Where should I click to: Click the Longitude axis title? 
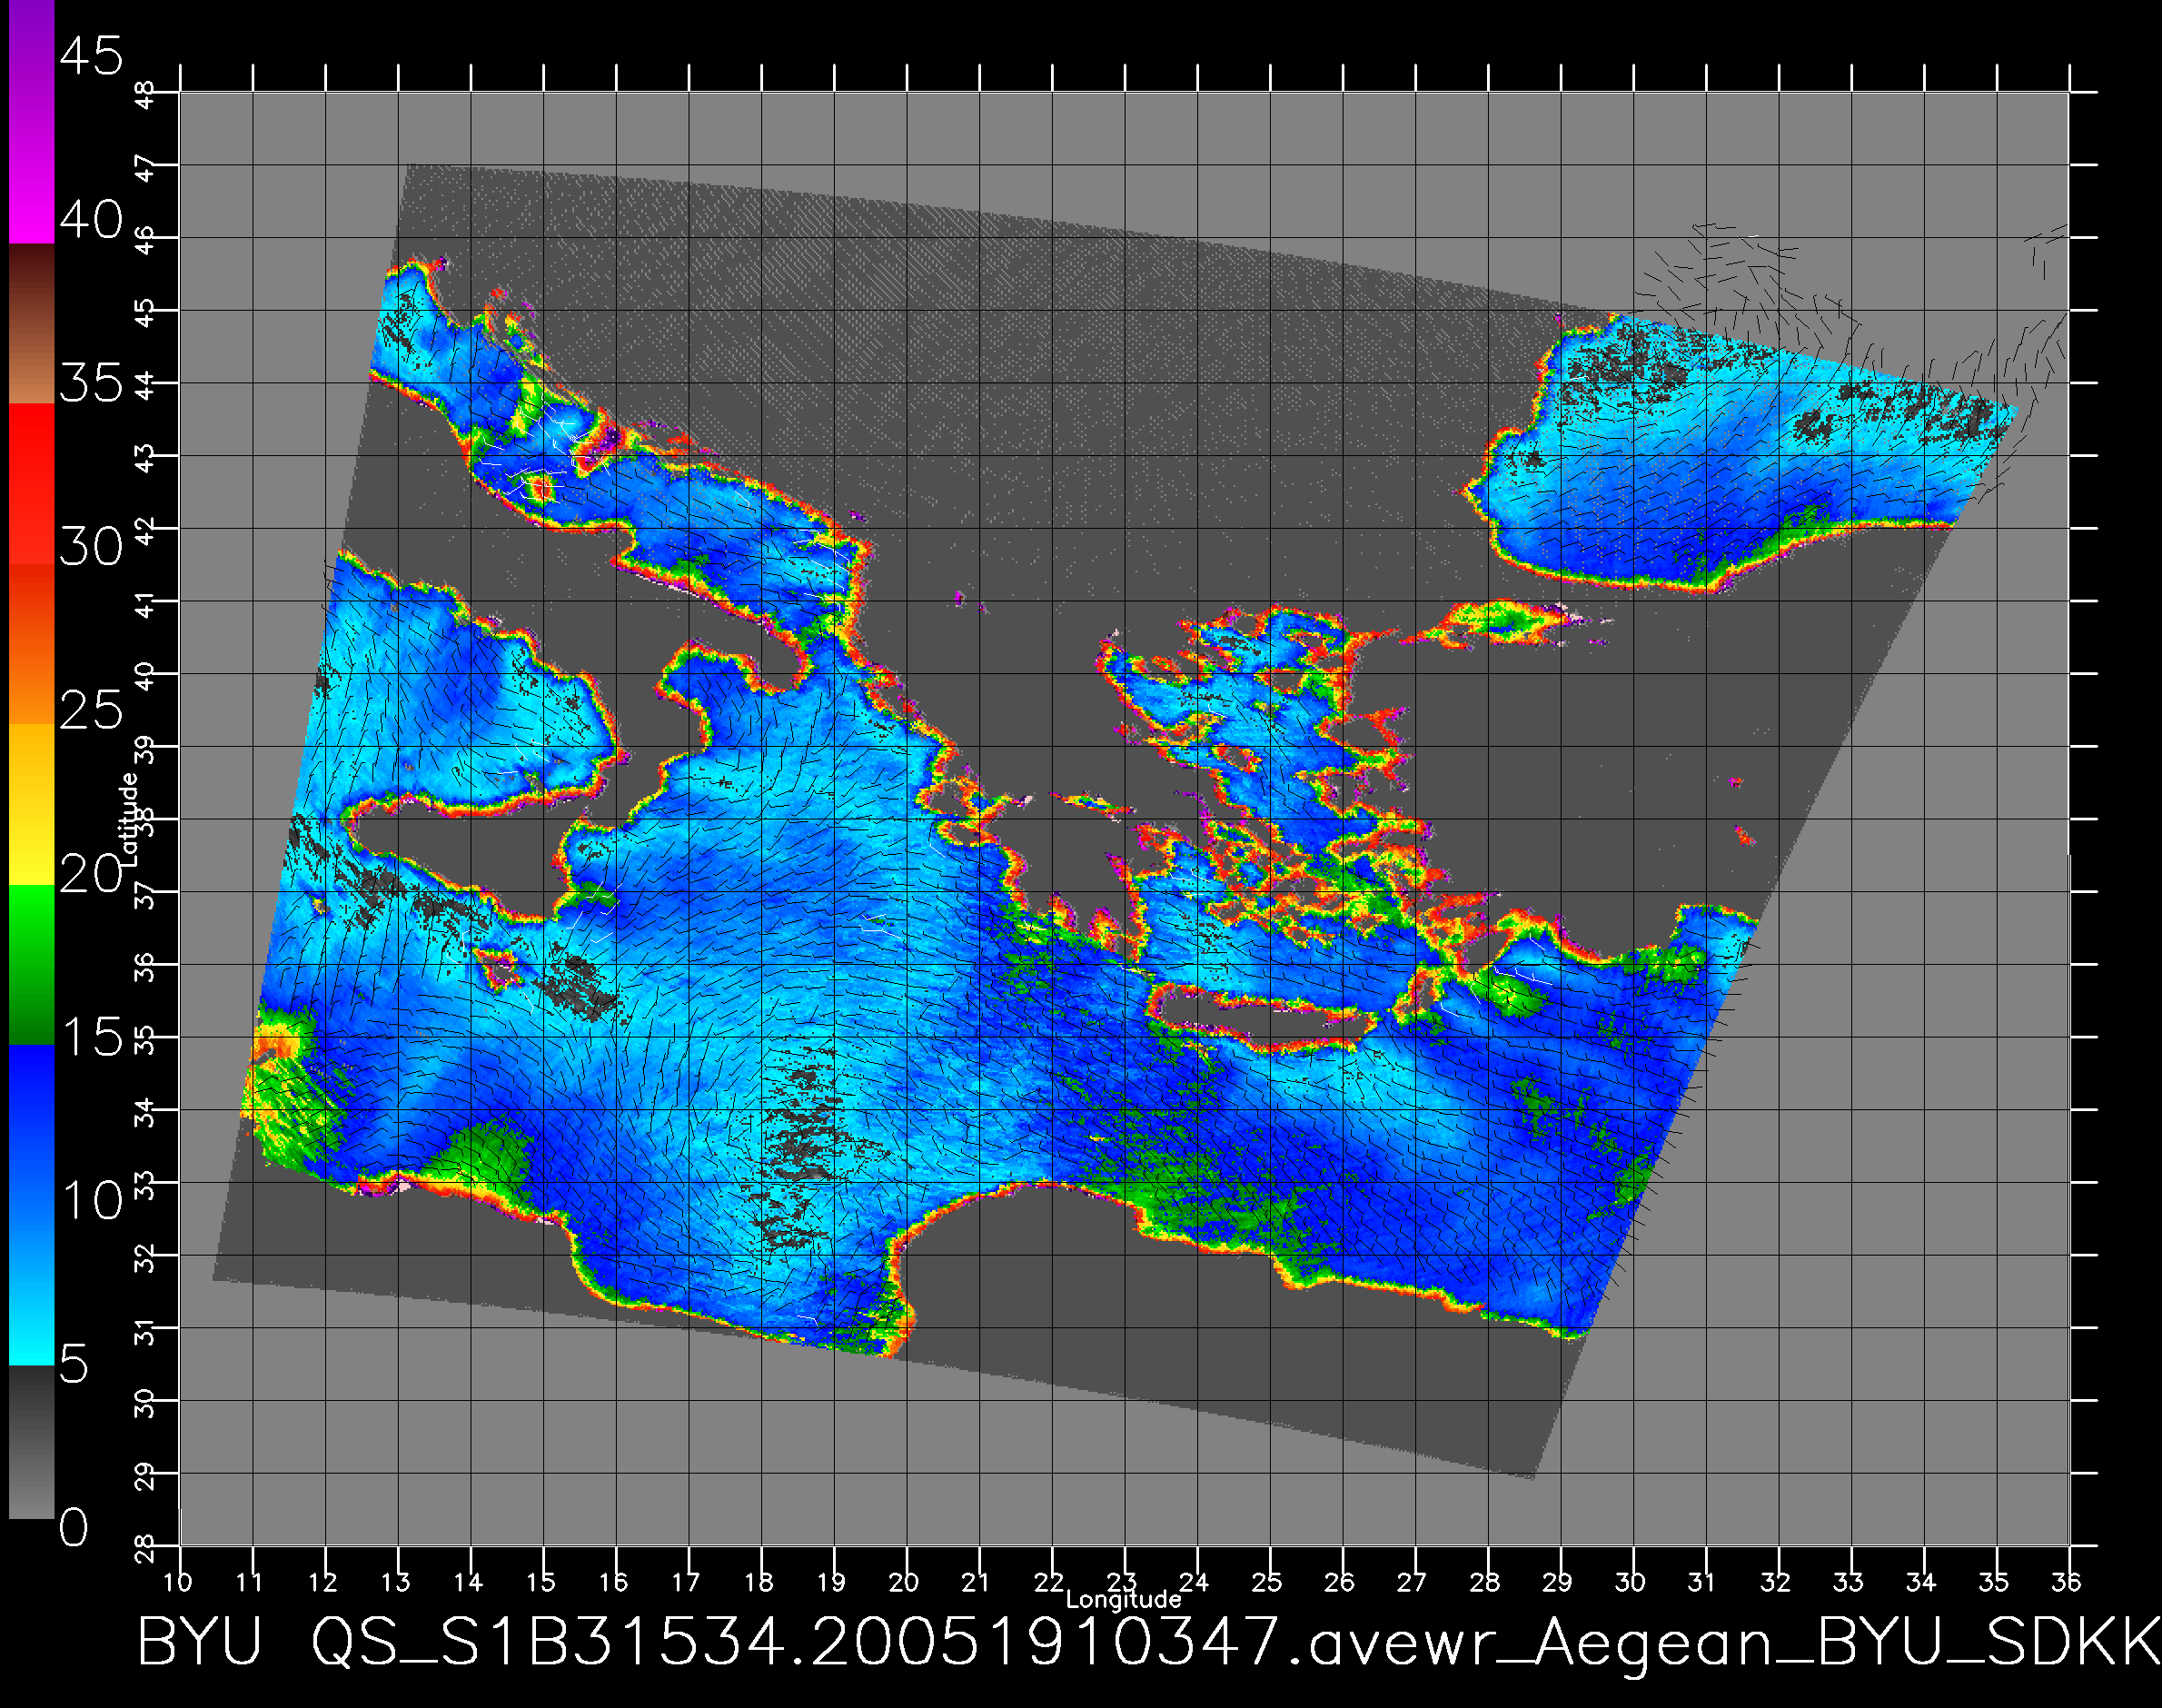point(1123,1600)
